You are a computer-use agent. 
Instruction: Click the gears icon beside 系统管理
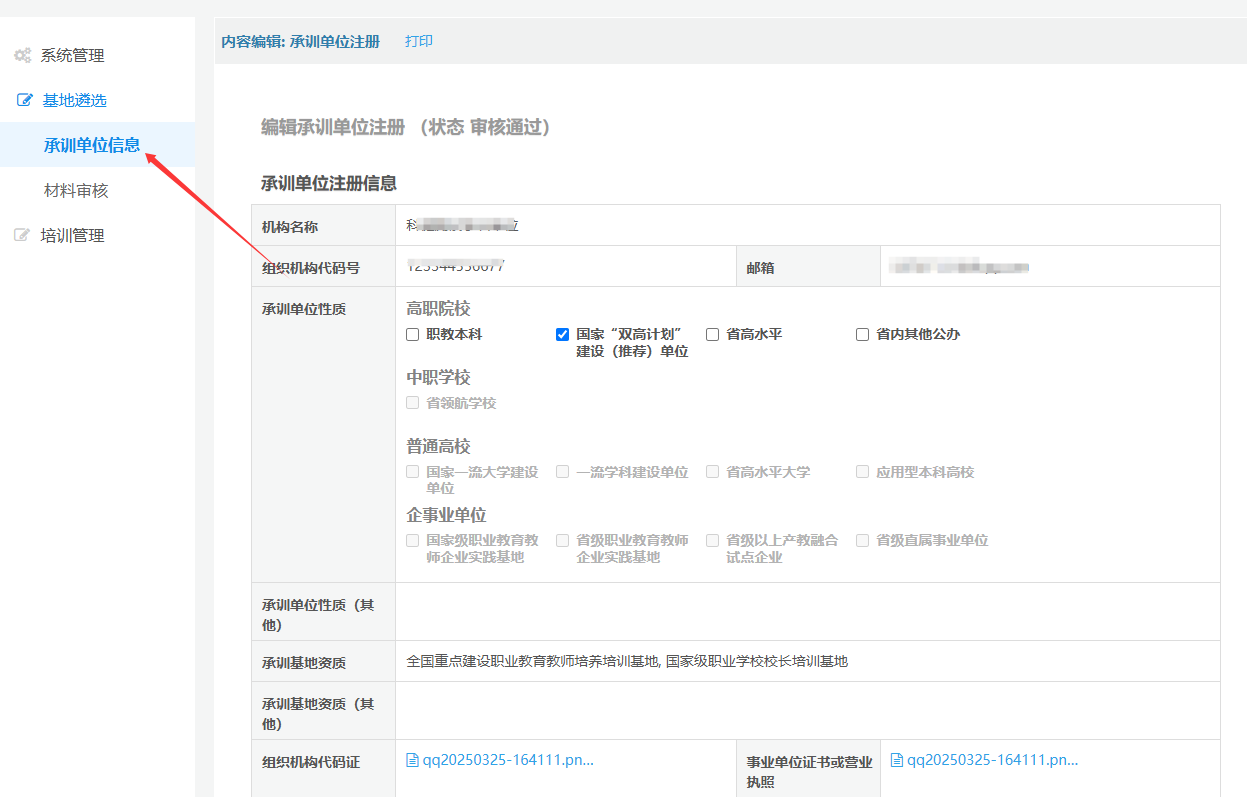22,56
